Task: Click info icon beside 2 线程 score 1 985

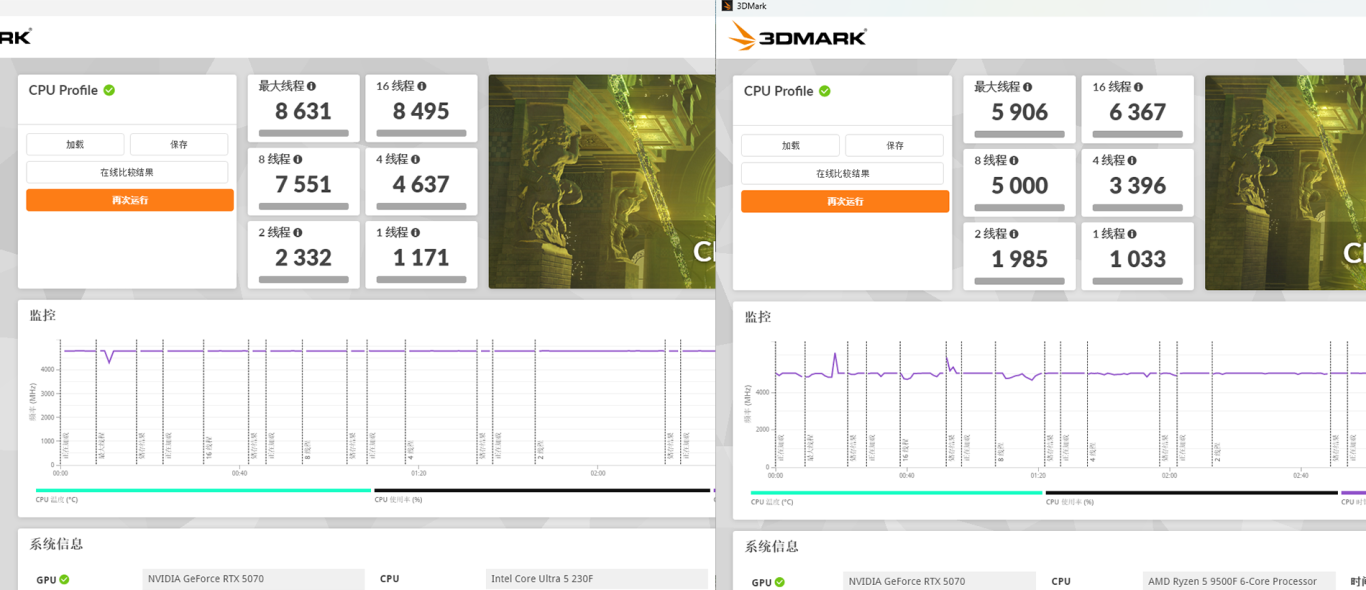Action: [x=1014, y=234]
